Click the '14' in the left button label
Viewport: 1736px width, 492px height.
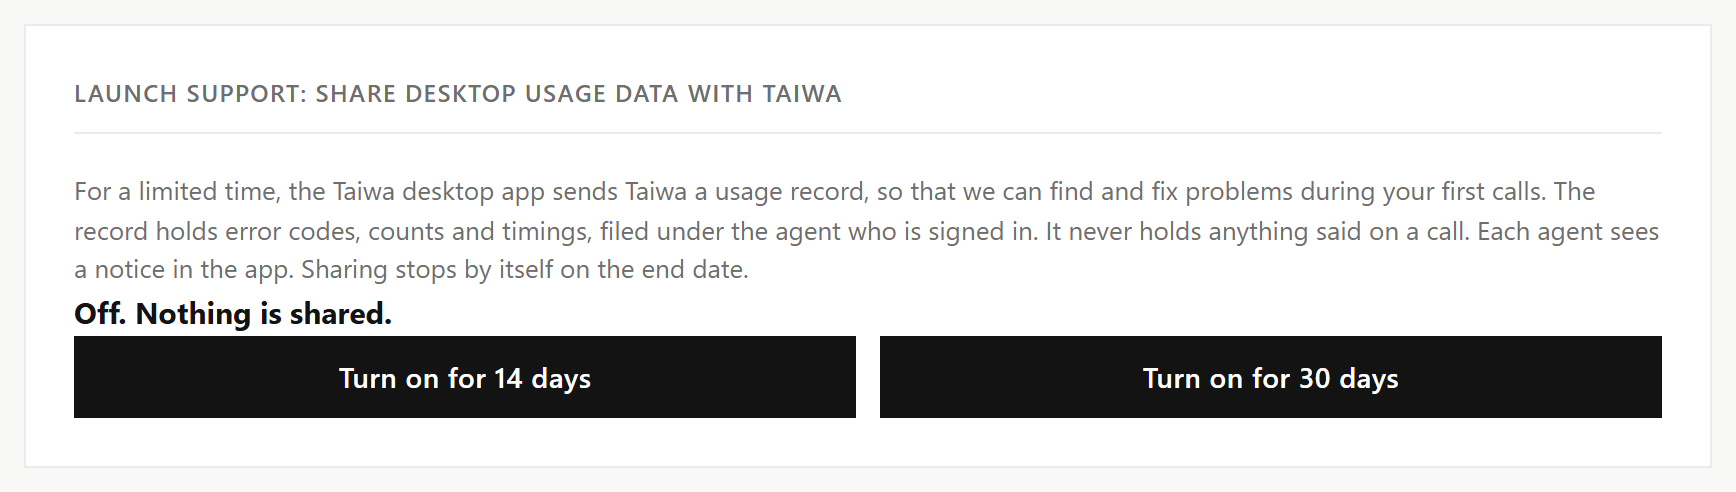[x=508, y=378]
